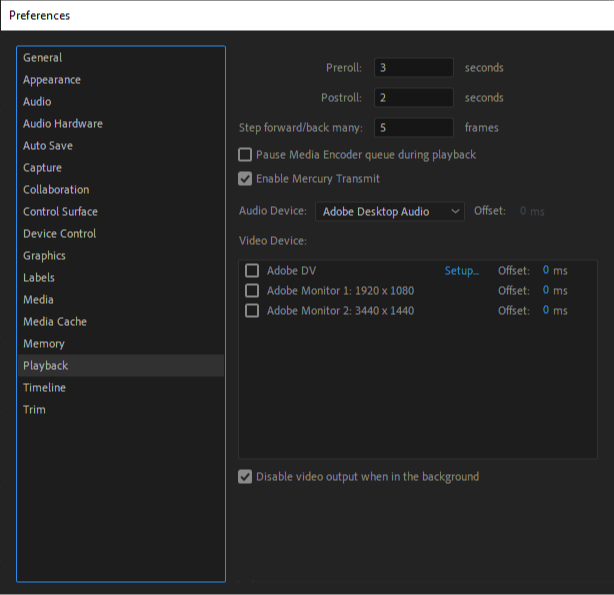Click the Step forward/back frames field

coord(414,128)
